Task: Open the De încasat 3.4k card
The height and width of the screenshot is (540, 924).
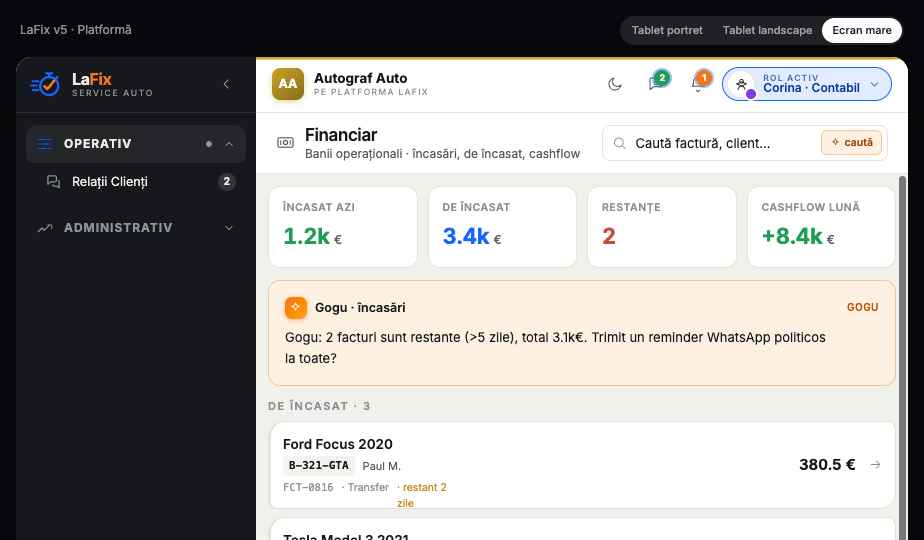Action: [503, 227]
